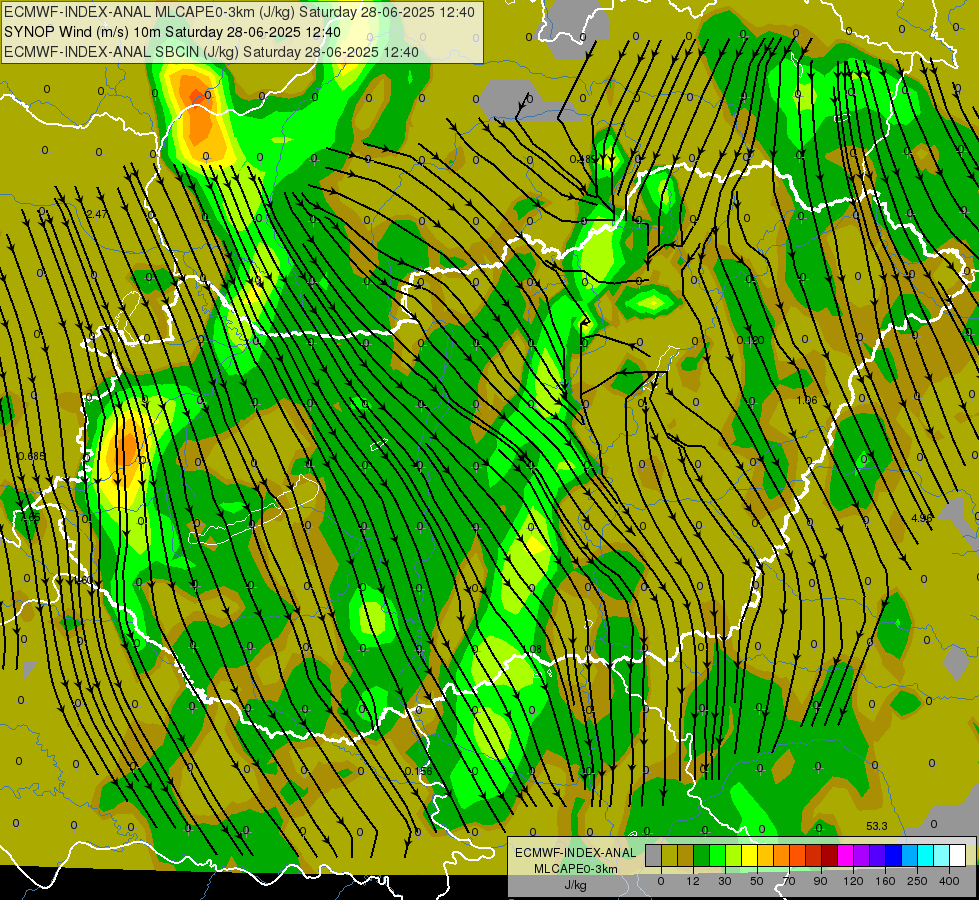
Task: Pick the dark maroon-red legend swatch
Action: coord(830,855)
